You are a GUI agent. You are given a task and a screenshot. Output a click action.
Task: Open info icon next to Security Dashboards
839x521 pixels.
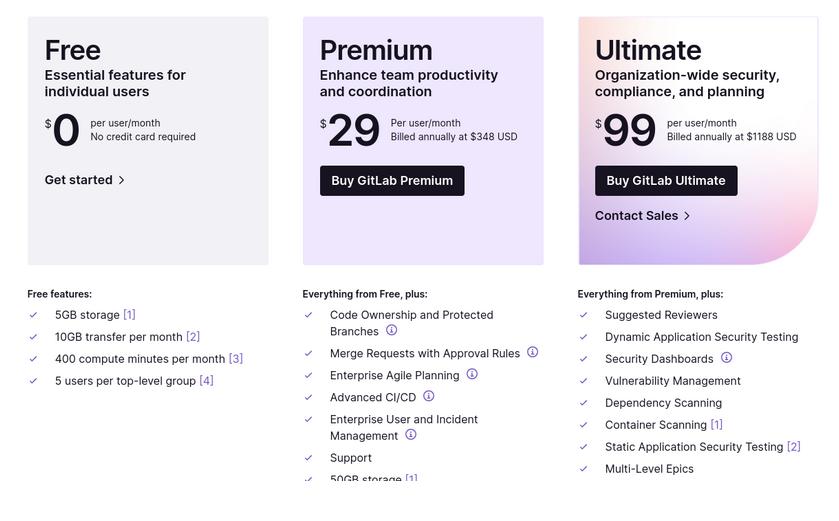pos(727,357)
